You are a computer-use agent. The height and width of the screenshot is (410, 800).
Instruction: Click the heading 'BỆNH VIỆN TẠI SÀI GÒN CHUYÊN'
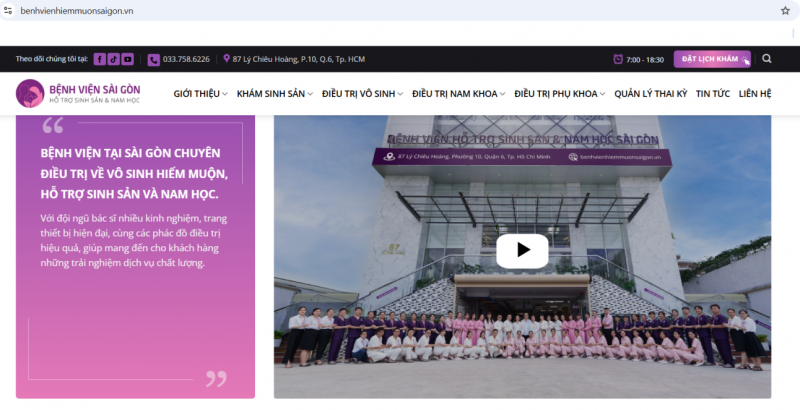(x=131, y=153)
